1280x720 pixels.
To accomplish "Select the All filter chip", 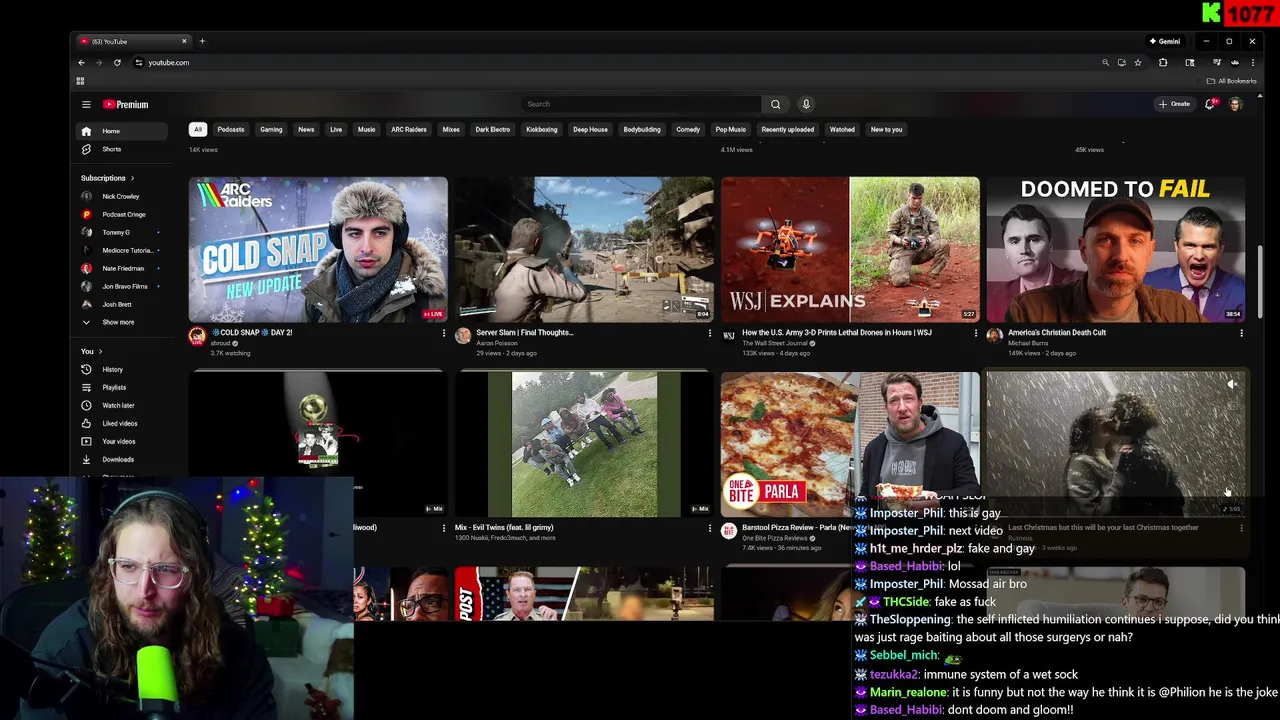I will (x=198, y=129).
